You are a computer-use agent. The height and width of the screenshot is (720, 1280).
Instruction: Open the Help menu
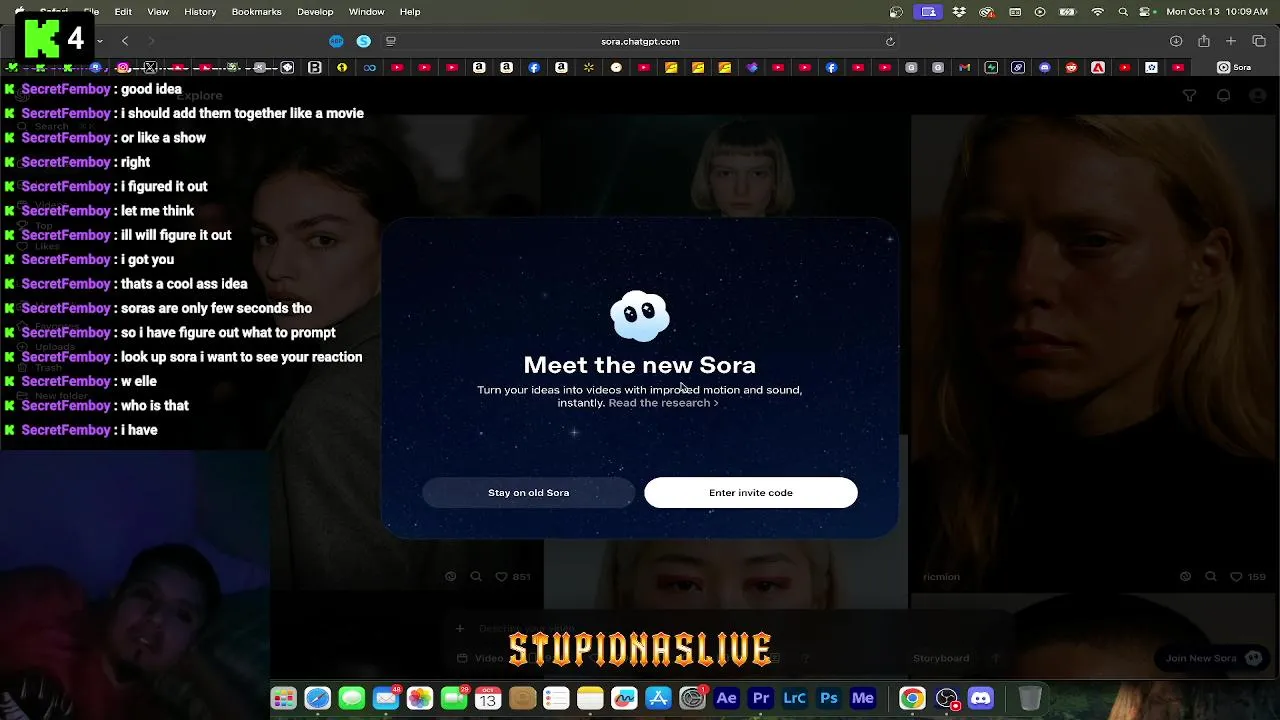tap(410, 12)
